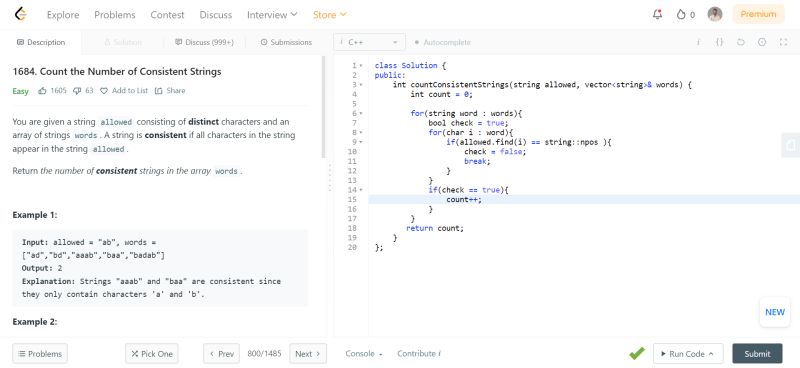Click the Premium button
800x368 pixels.
click(758, 14)
